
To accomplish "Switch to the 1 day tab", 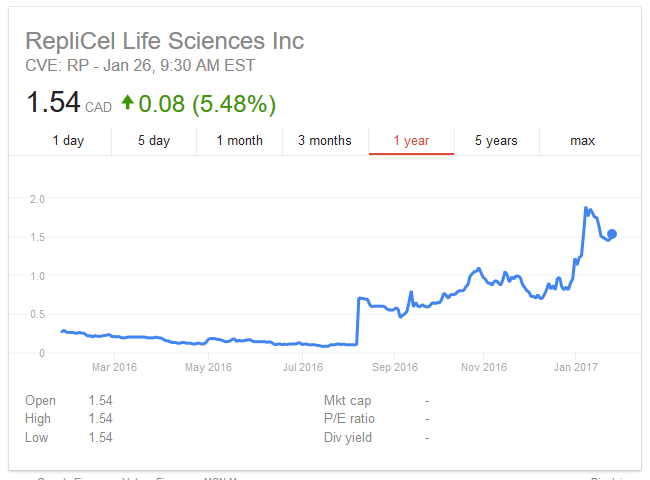I will (x=68, y=141).
